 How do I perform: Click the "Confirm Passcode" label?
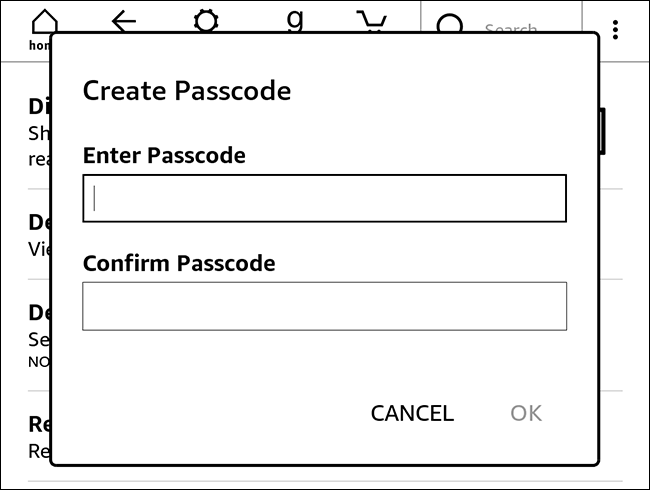pyautogui.click(x=178, y=264)
